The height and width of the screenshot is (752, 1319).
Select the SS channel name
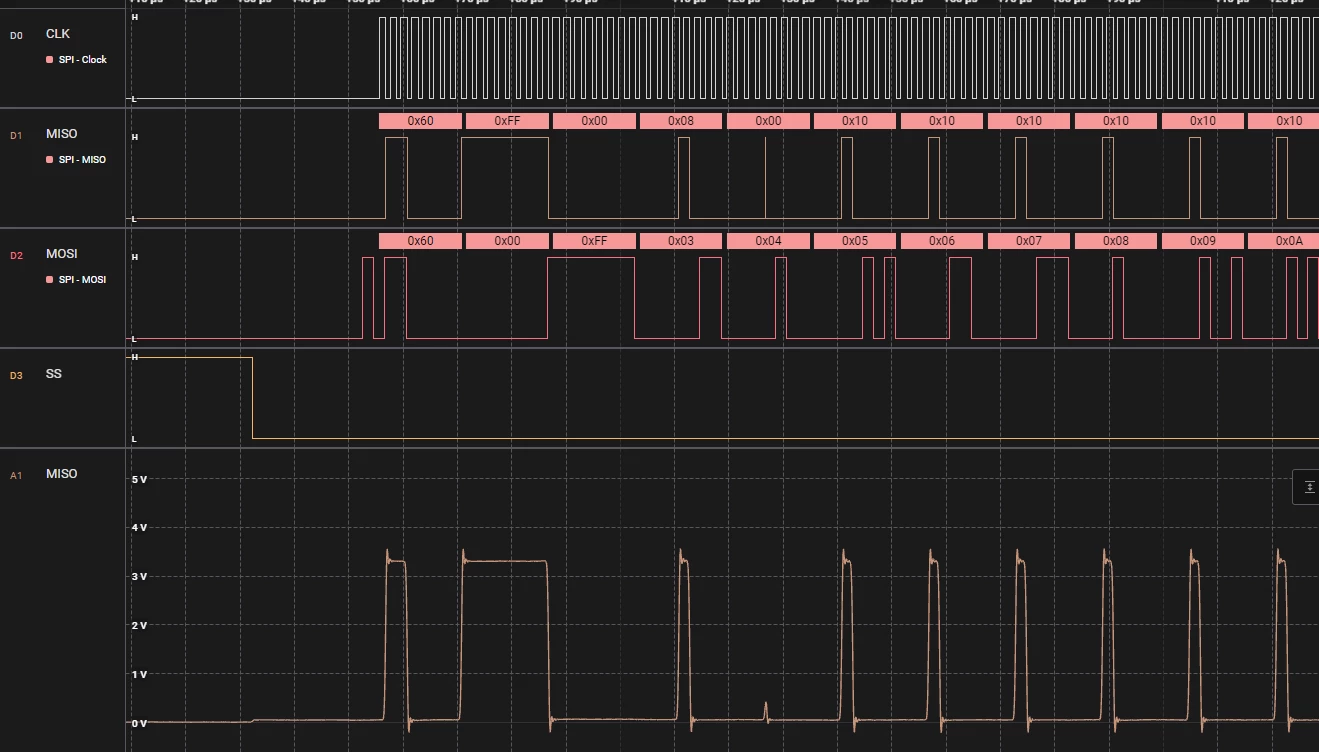pyautogui.click(x=54, y=374)
